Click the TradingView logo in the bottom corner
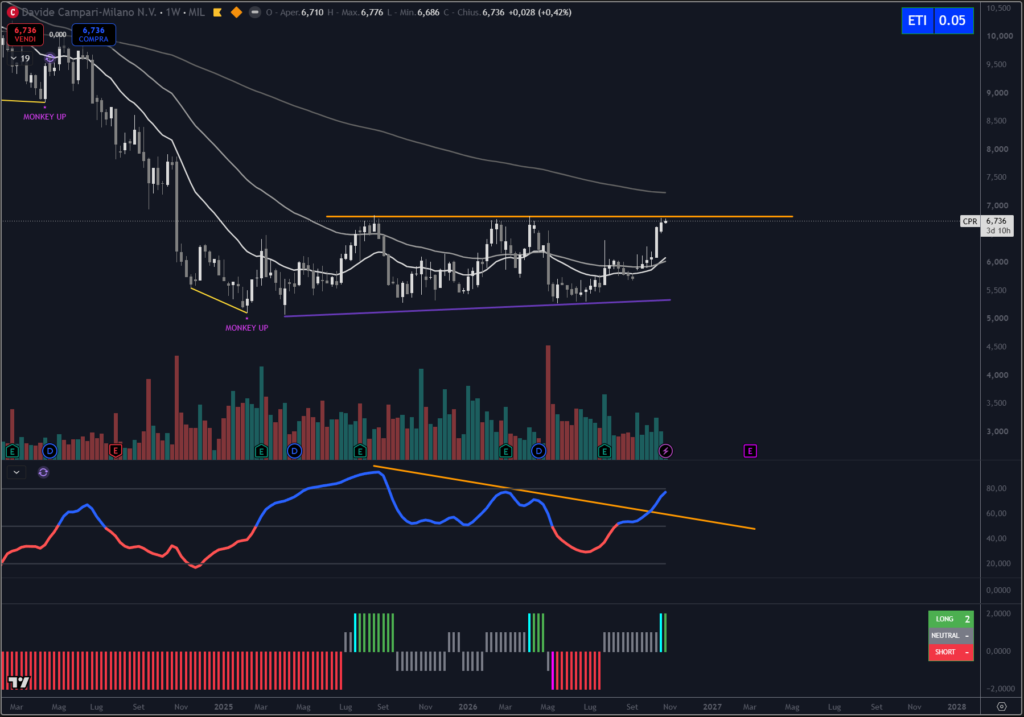The image size is (1024, 717). coord(19,682)
